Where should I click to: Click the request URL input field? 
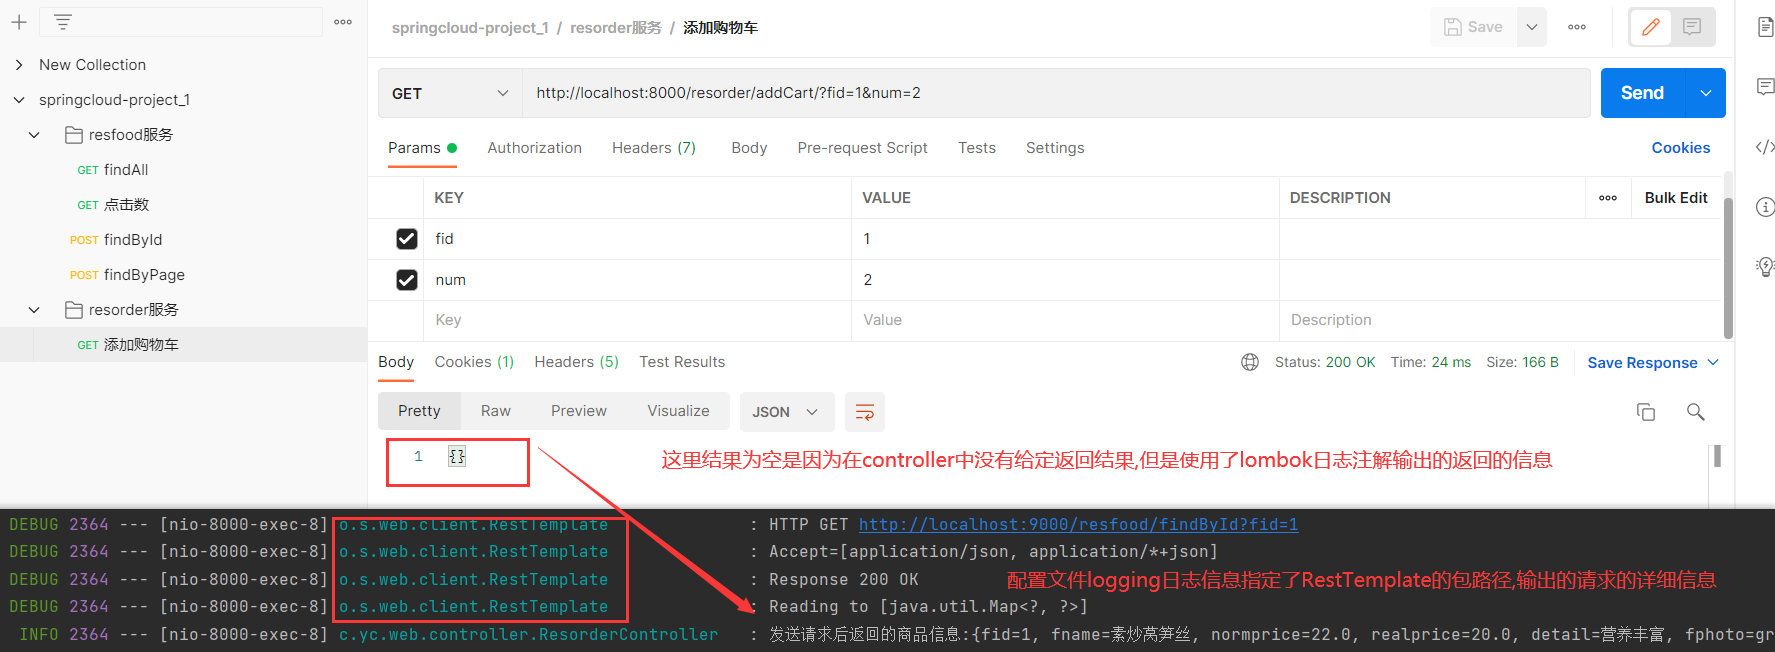tap(1050, 93)
